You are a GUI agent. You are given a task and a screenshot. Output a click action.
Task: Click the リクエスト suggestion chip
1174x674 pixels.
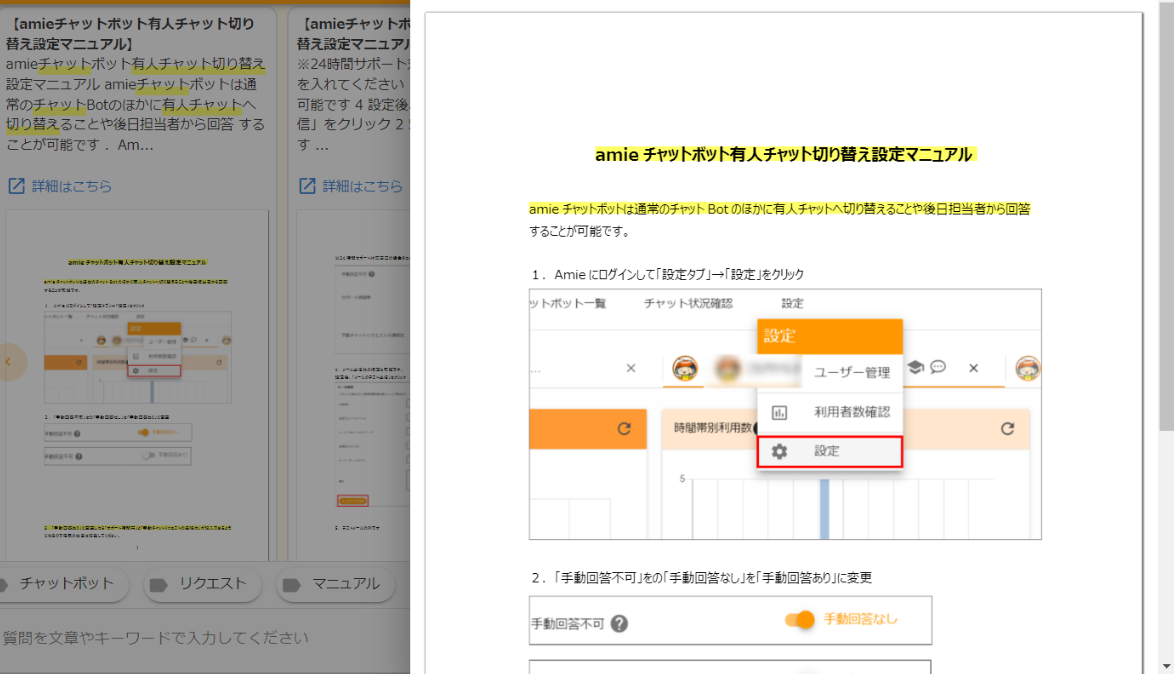(x=204, y=584)
